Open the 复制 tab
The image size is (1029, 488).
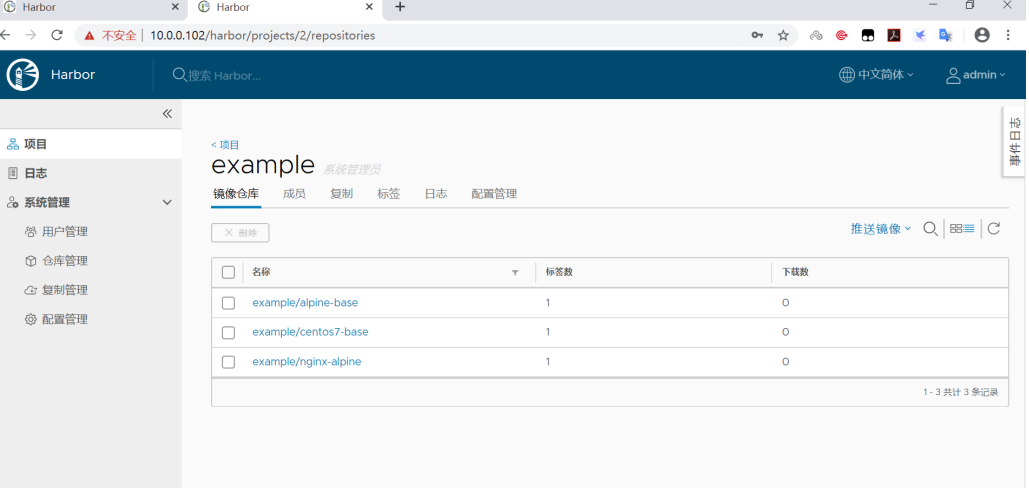(x=341, y=194)
